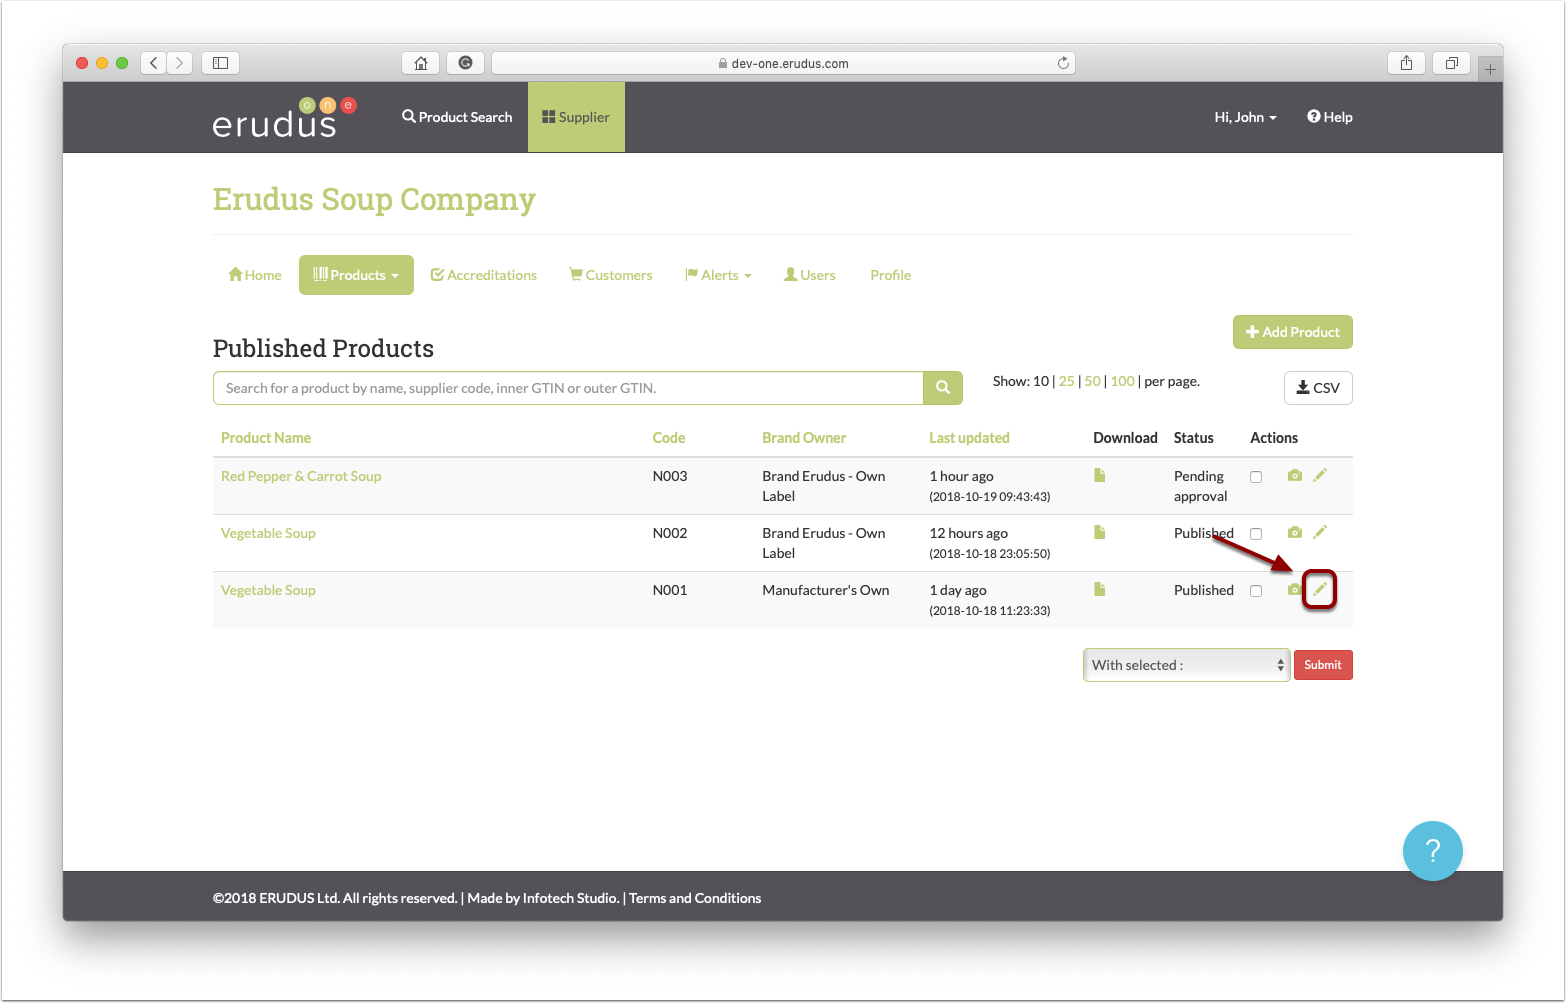The image size is (1566, 1003).
Task: Download the CSV export
Action: tap(1318, 388)
